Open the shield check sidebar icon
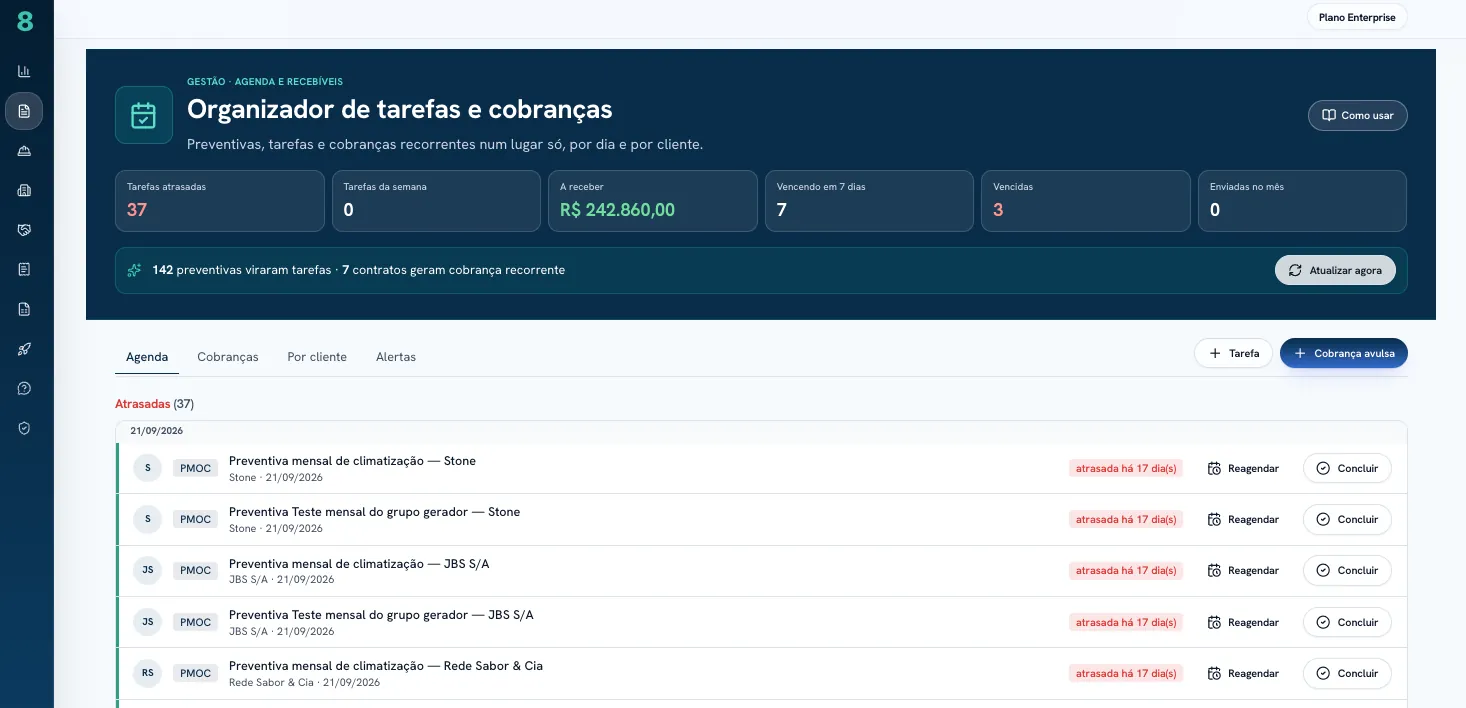This screenshot has width=1466, height=708. tap(24, 428)
